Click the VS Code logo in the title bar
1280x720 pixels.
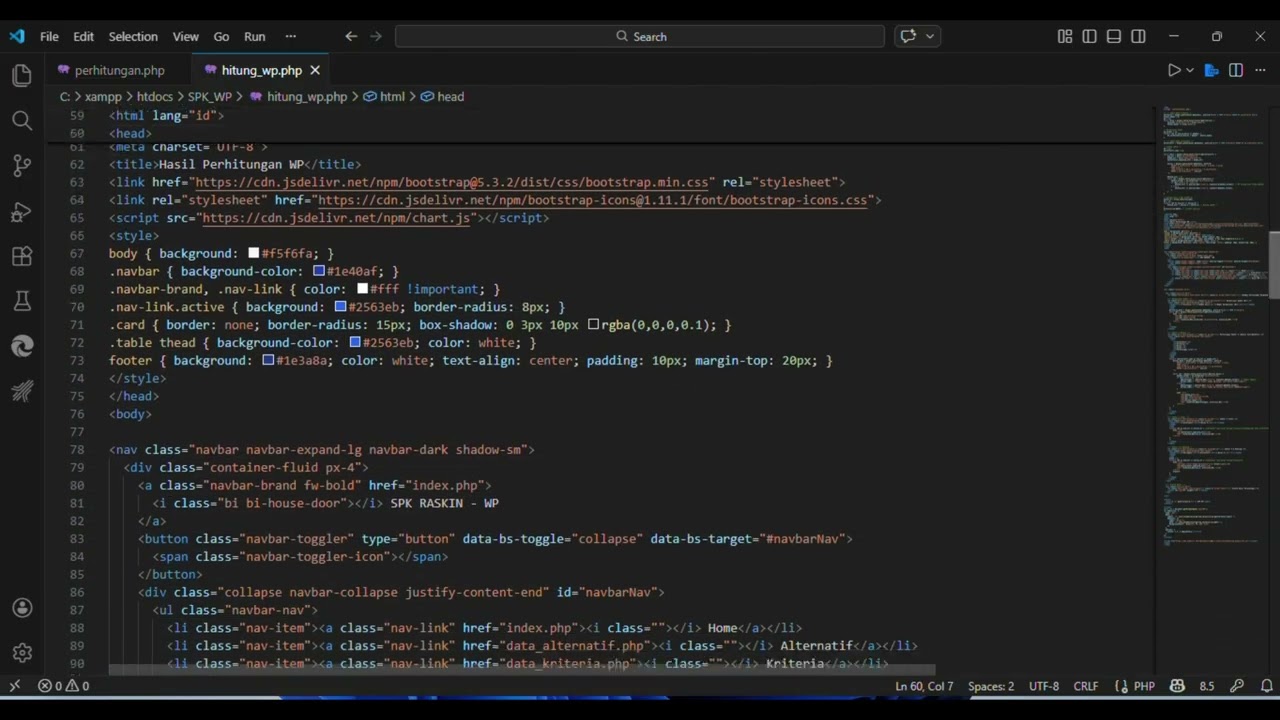click(x=17, y=36)
